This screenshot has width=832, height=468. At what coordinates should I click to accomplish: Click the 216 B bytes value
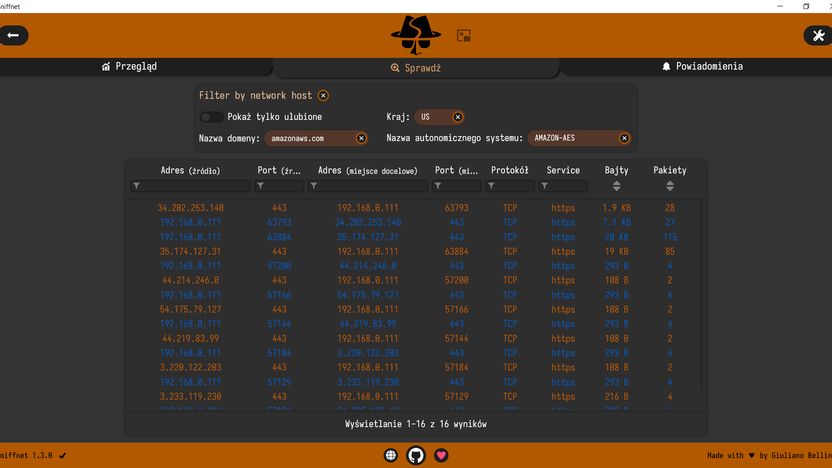click(x=616, y=396)
